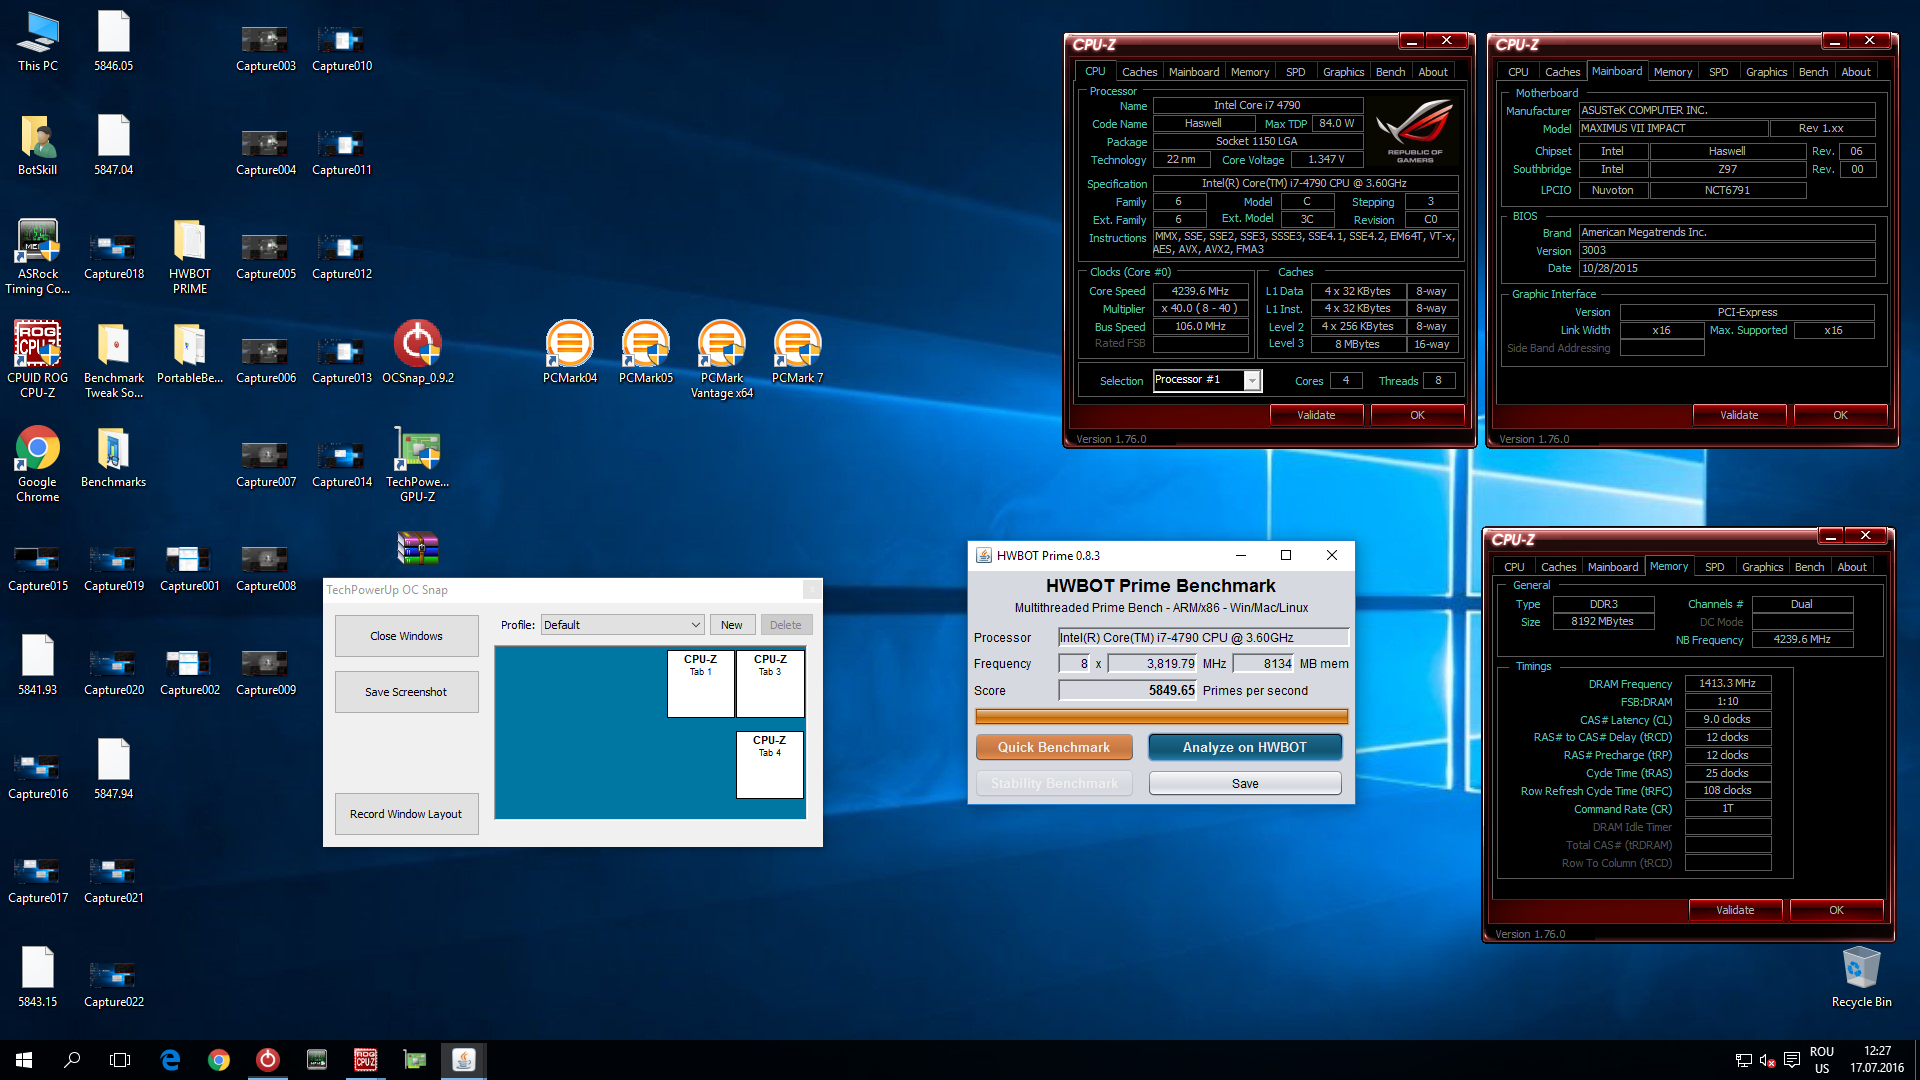Open About tab in Memory CPU-Z window

1852,567
